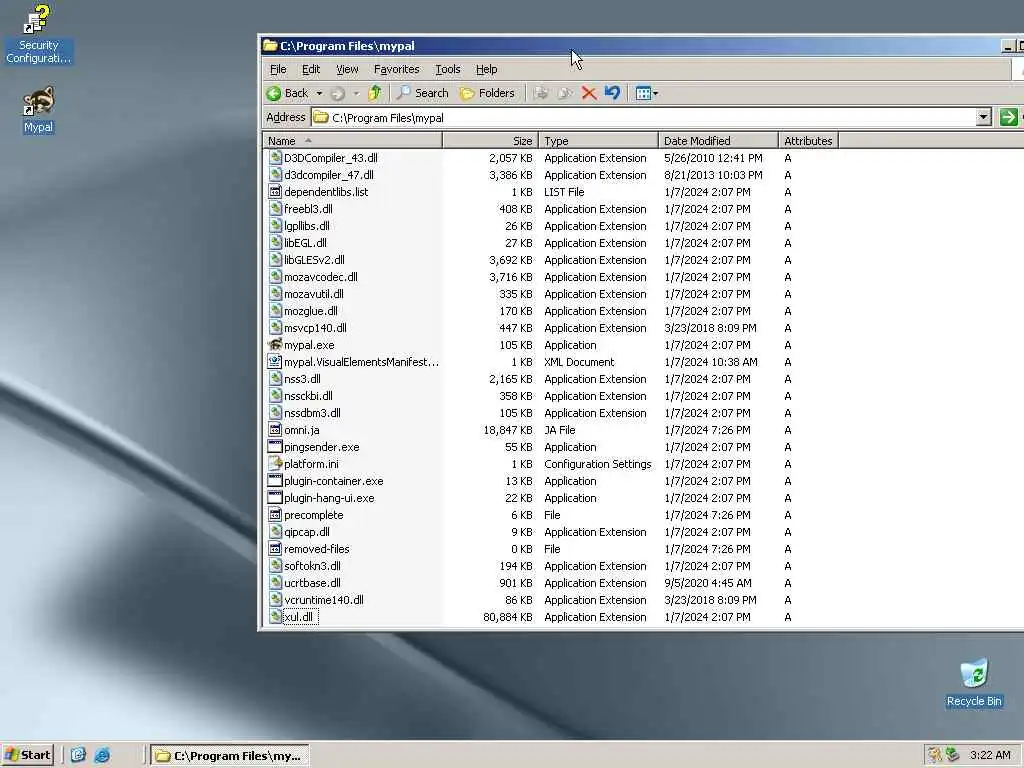
Task: Click the Copy To toolbar icon
Action: [x=565, y=93]
